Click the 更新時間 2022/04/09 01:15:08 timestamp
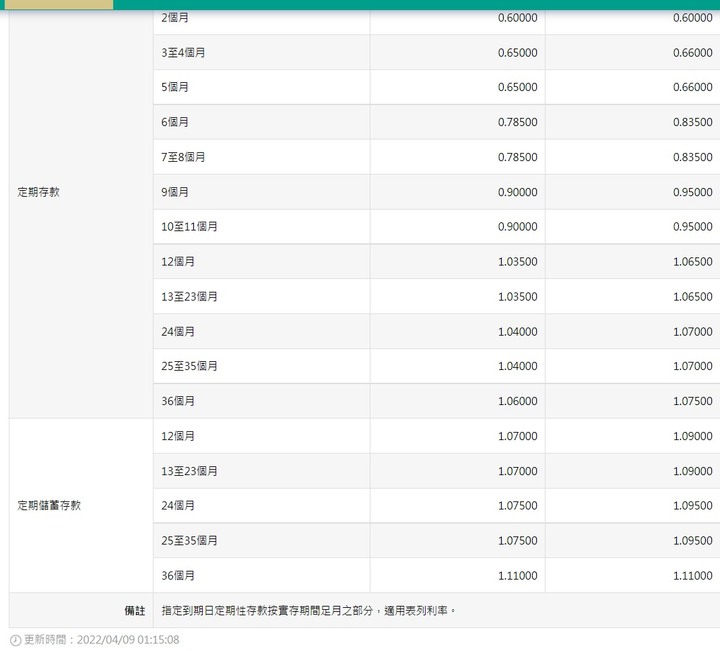The width and height of the screenshot is (720, 651). (x=101, y=640)
